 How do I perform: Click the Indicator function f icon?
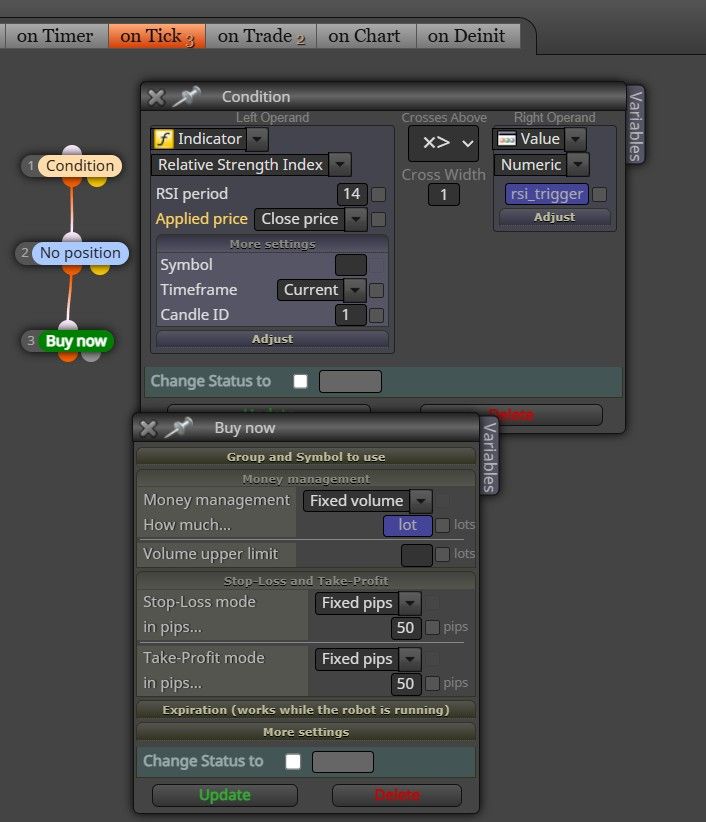tap(164, 139)
